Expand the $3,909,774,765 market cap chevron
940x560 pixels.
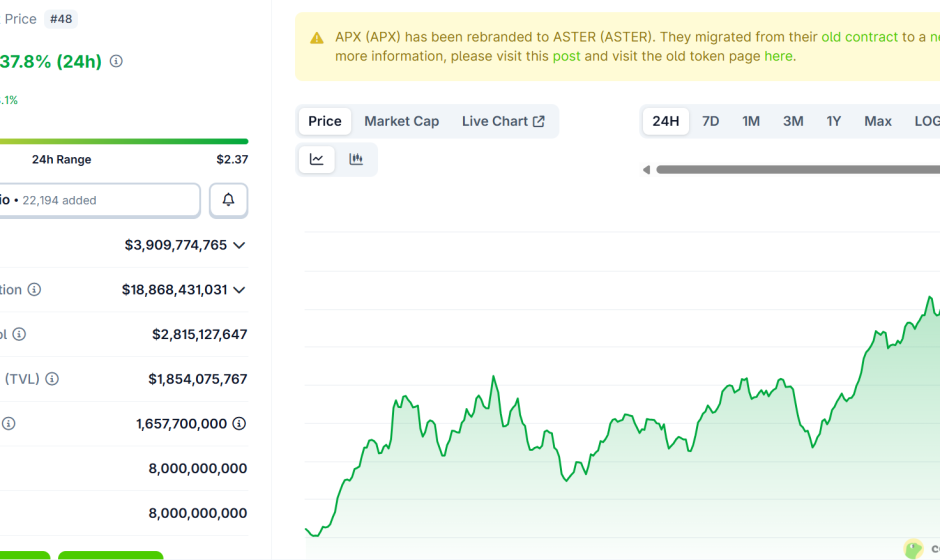point(239,245)
